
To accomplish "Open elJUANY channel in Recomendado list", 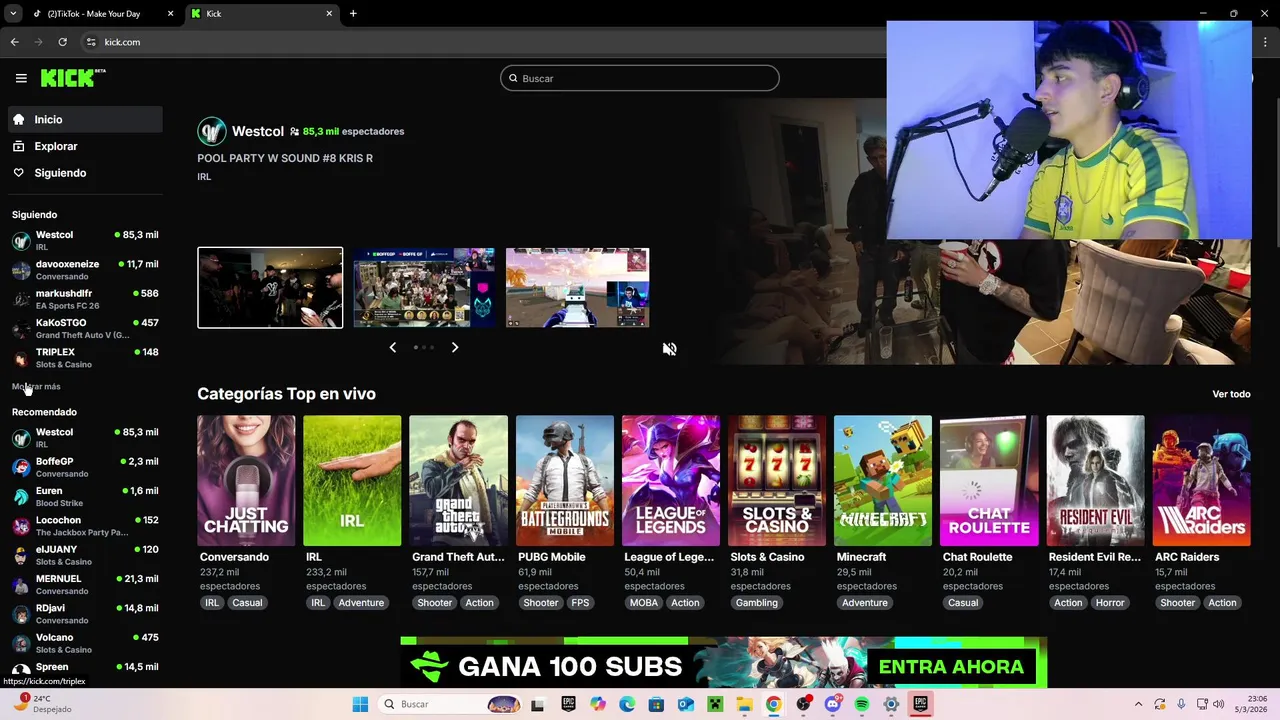I will point(85,555).
